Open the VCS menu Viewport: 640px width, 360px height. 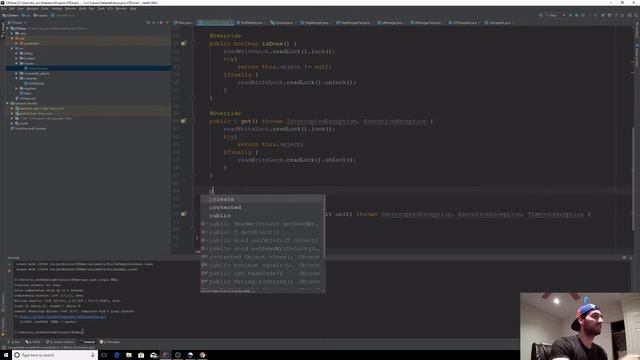point(110,9)
